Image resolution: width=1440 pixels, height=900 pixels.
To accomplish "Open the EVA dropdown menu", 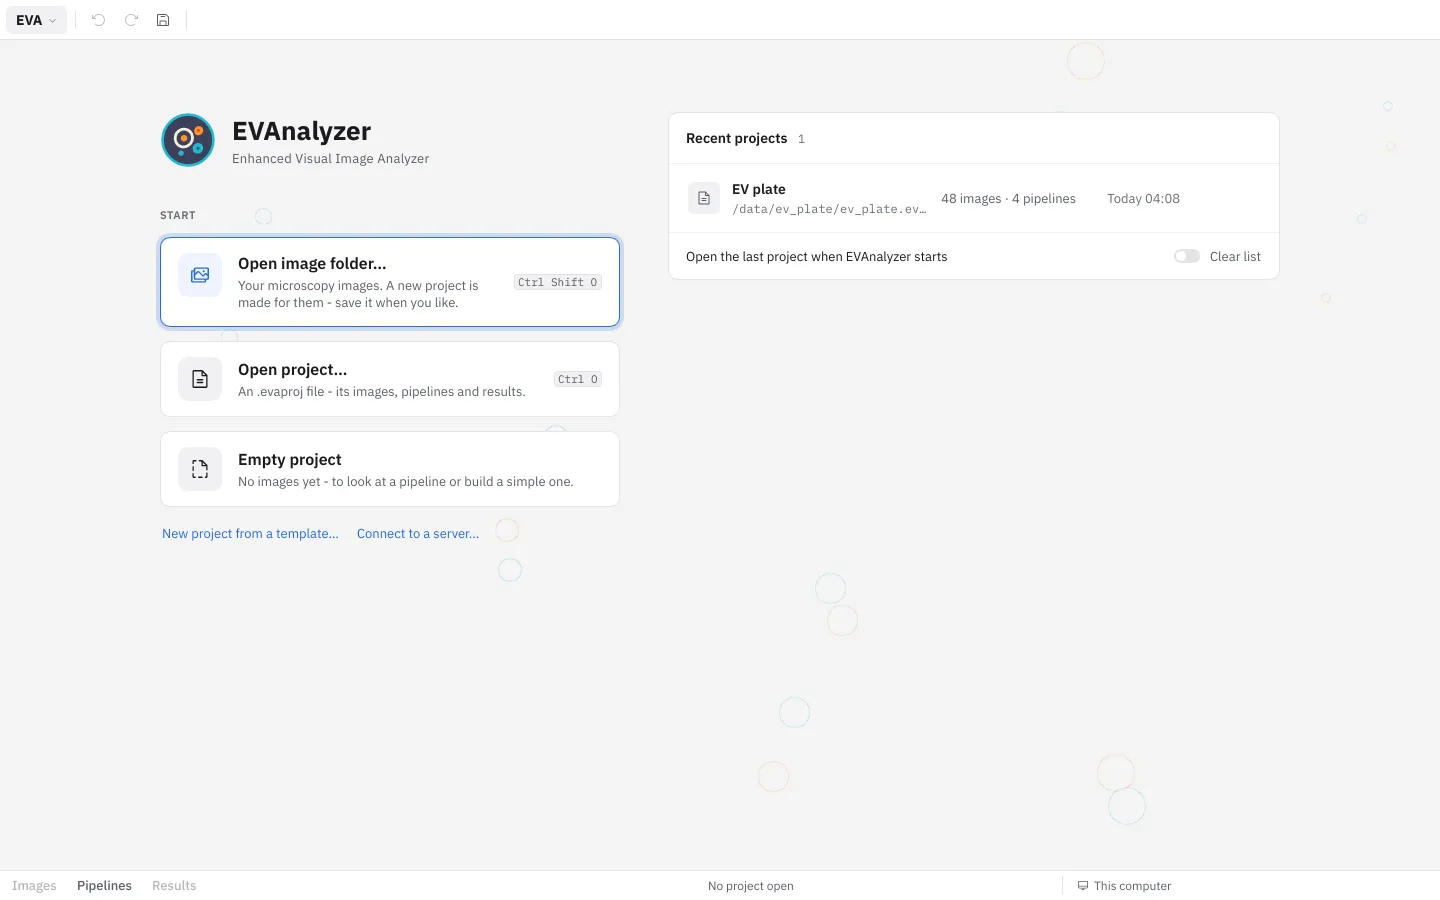I will (x=37, y=20).
